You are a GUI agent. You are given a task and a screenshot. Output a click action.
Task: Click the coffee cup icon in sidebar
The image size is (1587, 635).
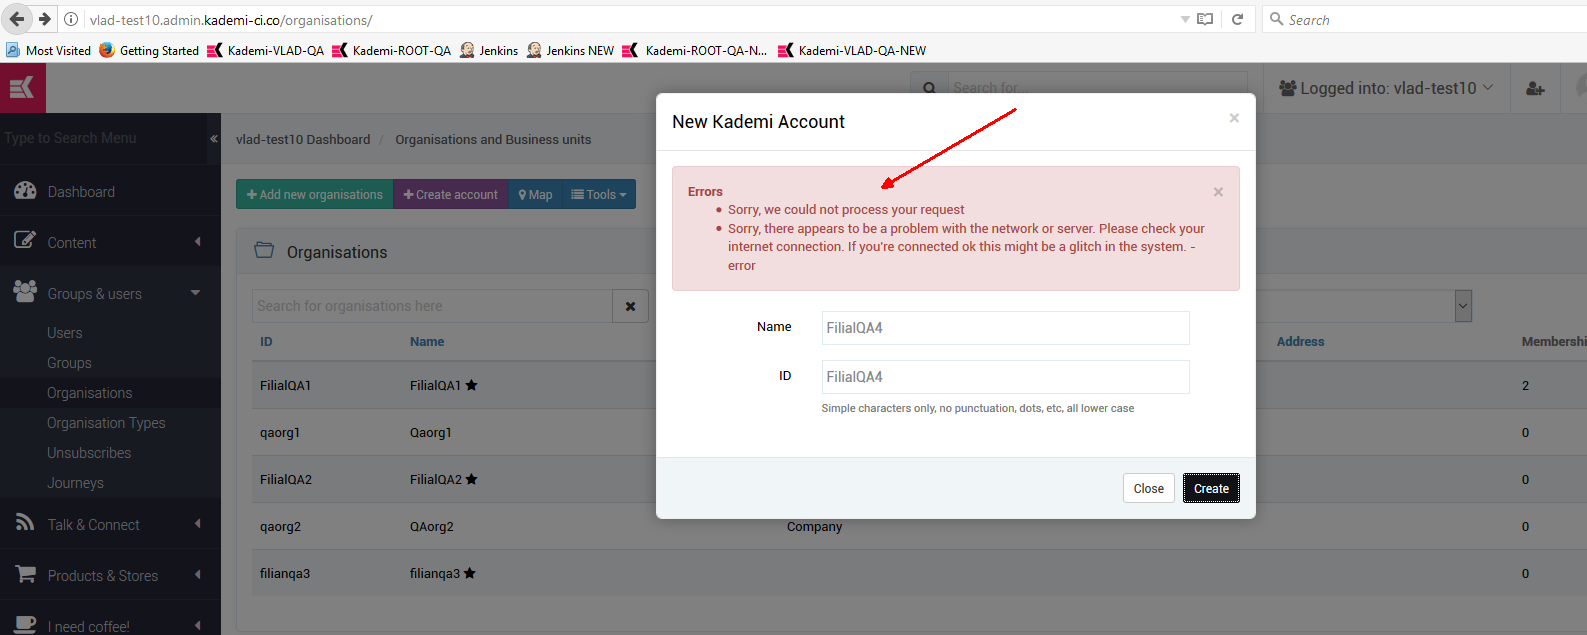[x=25, y=625]
